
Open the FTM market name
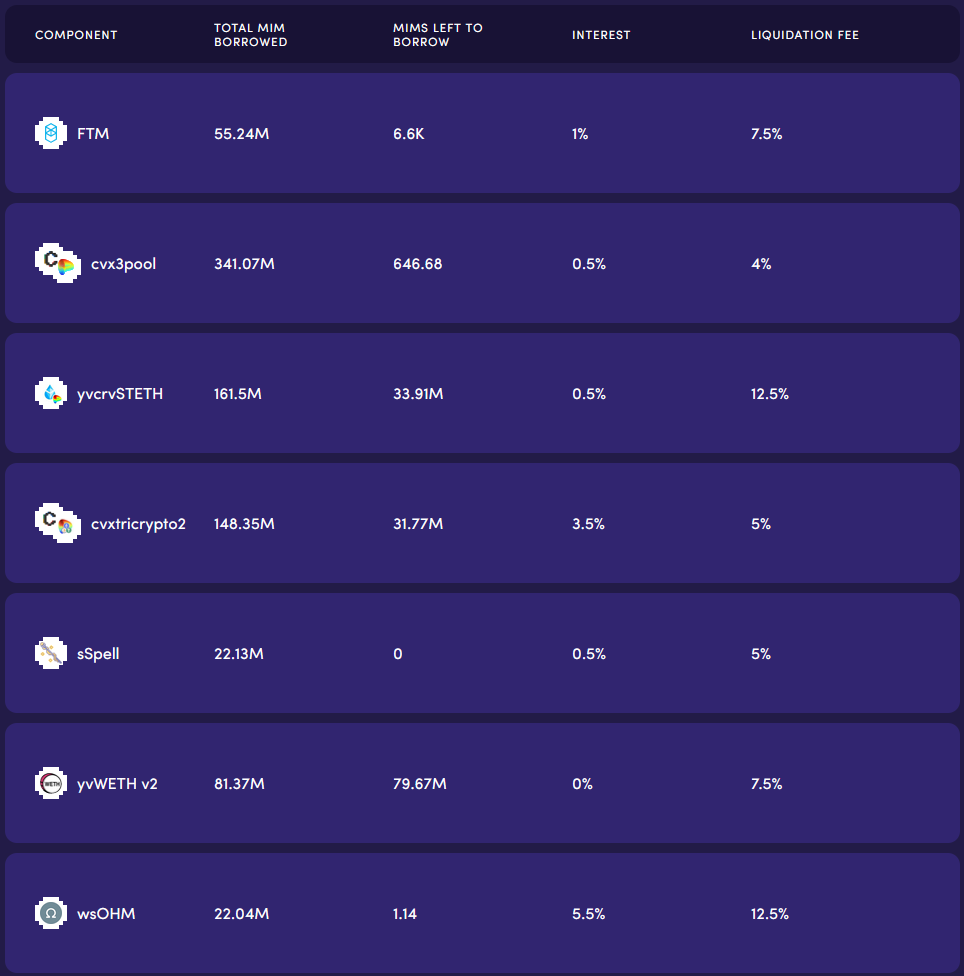(93, 133)
